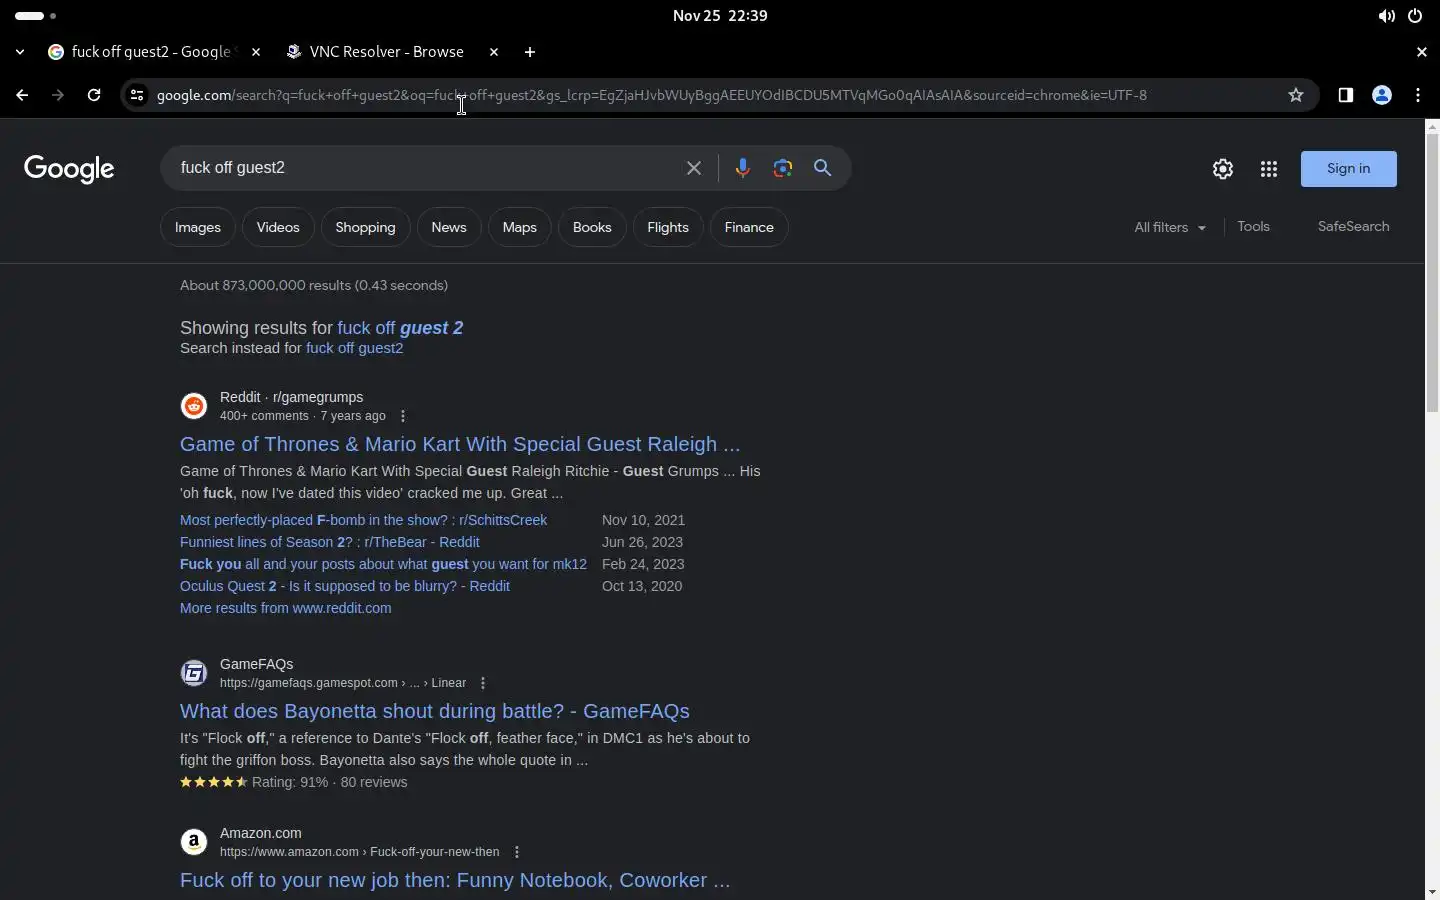Filter results by Shopping
The height and width of the screenshot is (900, 1440).
(x=365, y=228)
